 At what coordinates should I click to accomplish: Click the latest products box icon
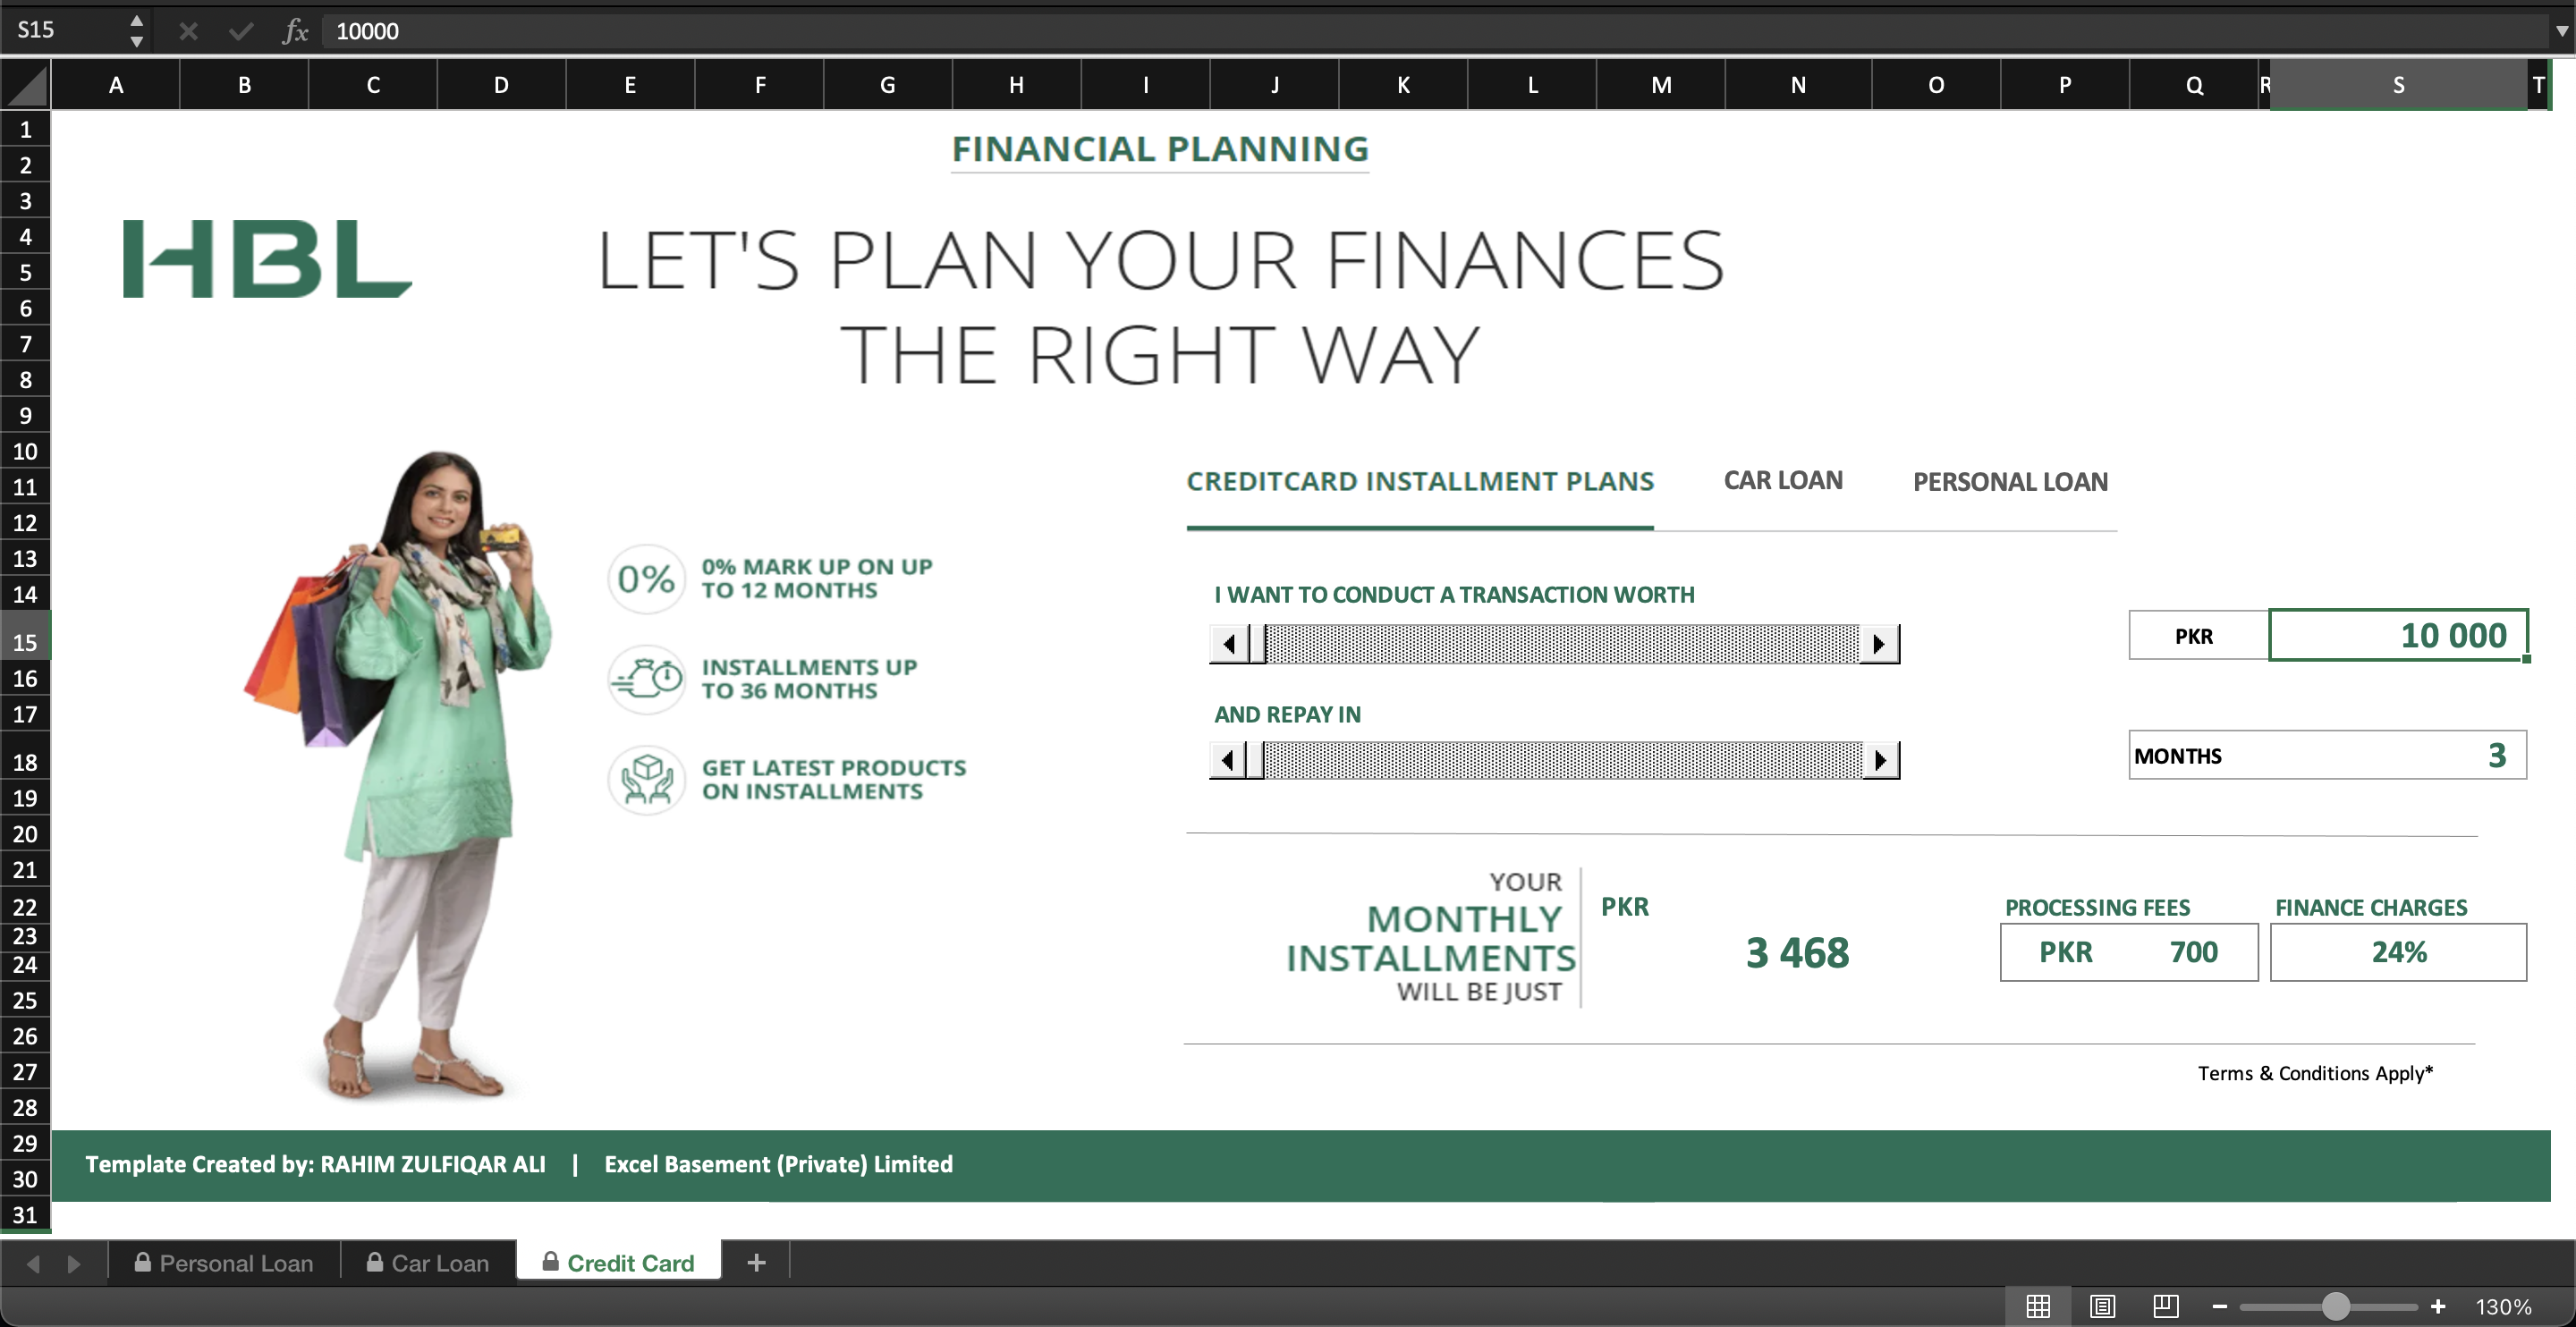pyautogui.click(x=646, y=780)
